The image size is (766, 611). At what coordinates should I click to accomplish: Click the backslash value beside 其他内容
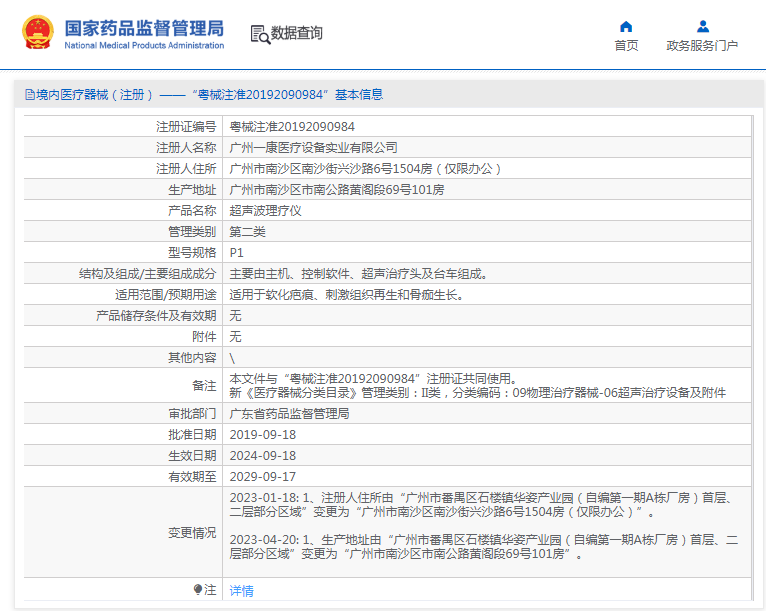(232, 358)
